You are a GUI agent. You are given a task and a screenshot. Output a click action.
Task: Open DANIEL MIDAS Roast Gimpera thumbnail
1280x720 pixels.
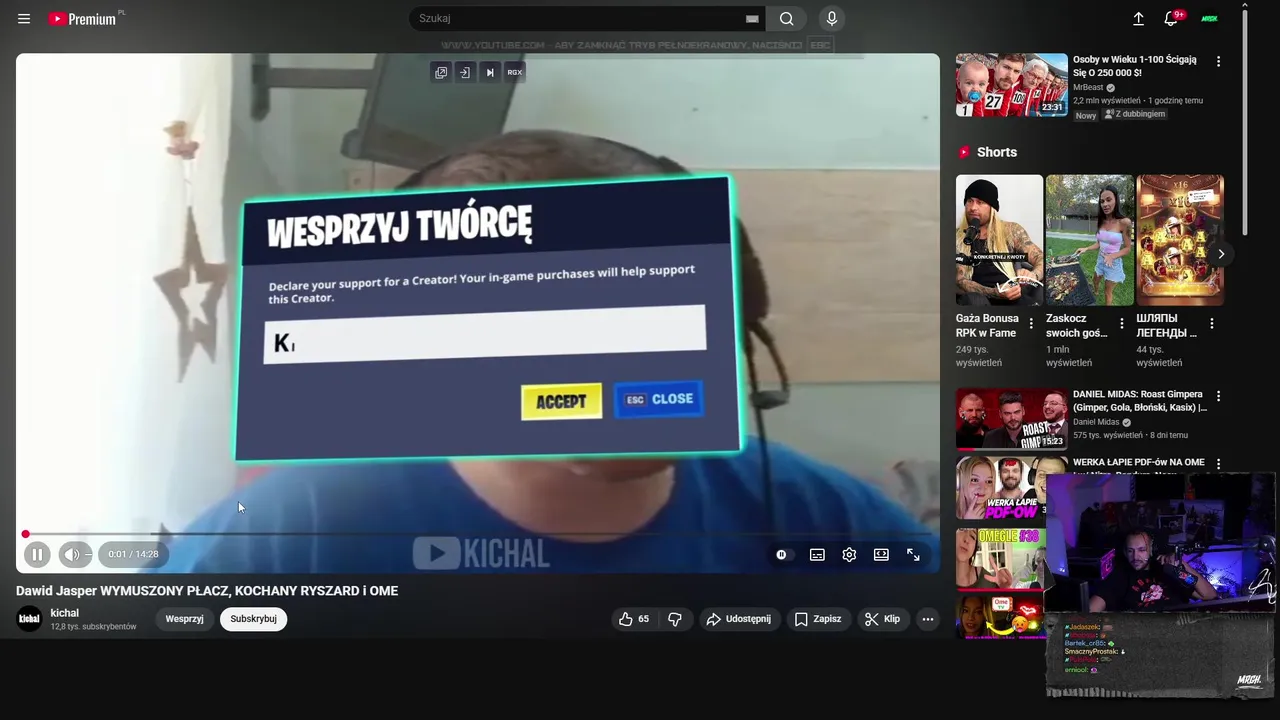click(1011, 419)
